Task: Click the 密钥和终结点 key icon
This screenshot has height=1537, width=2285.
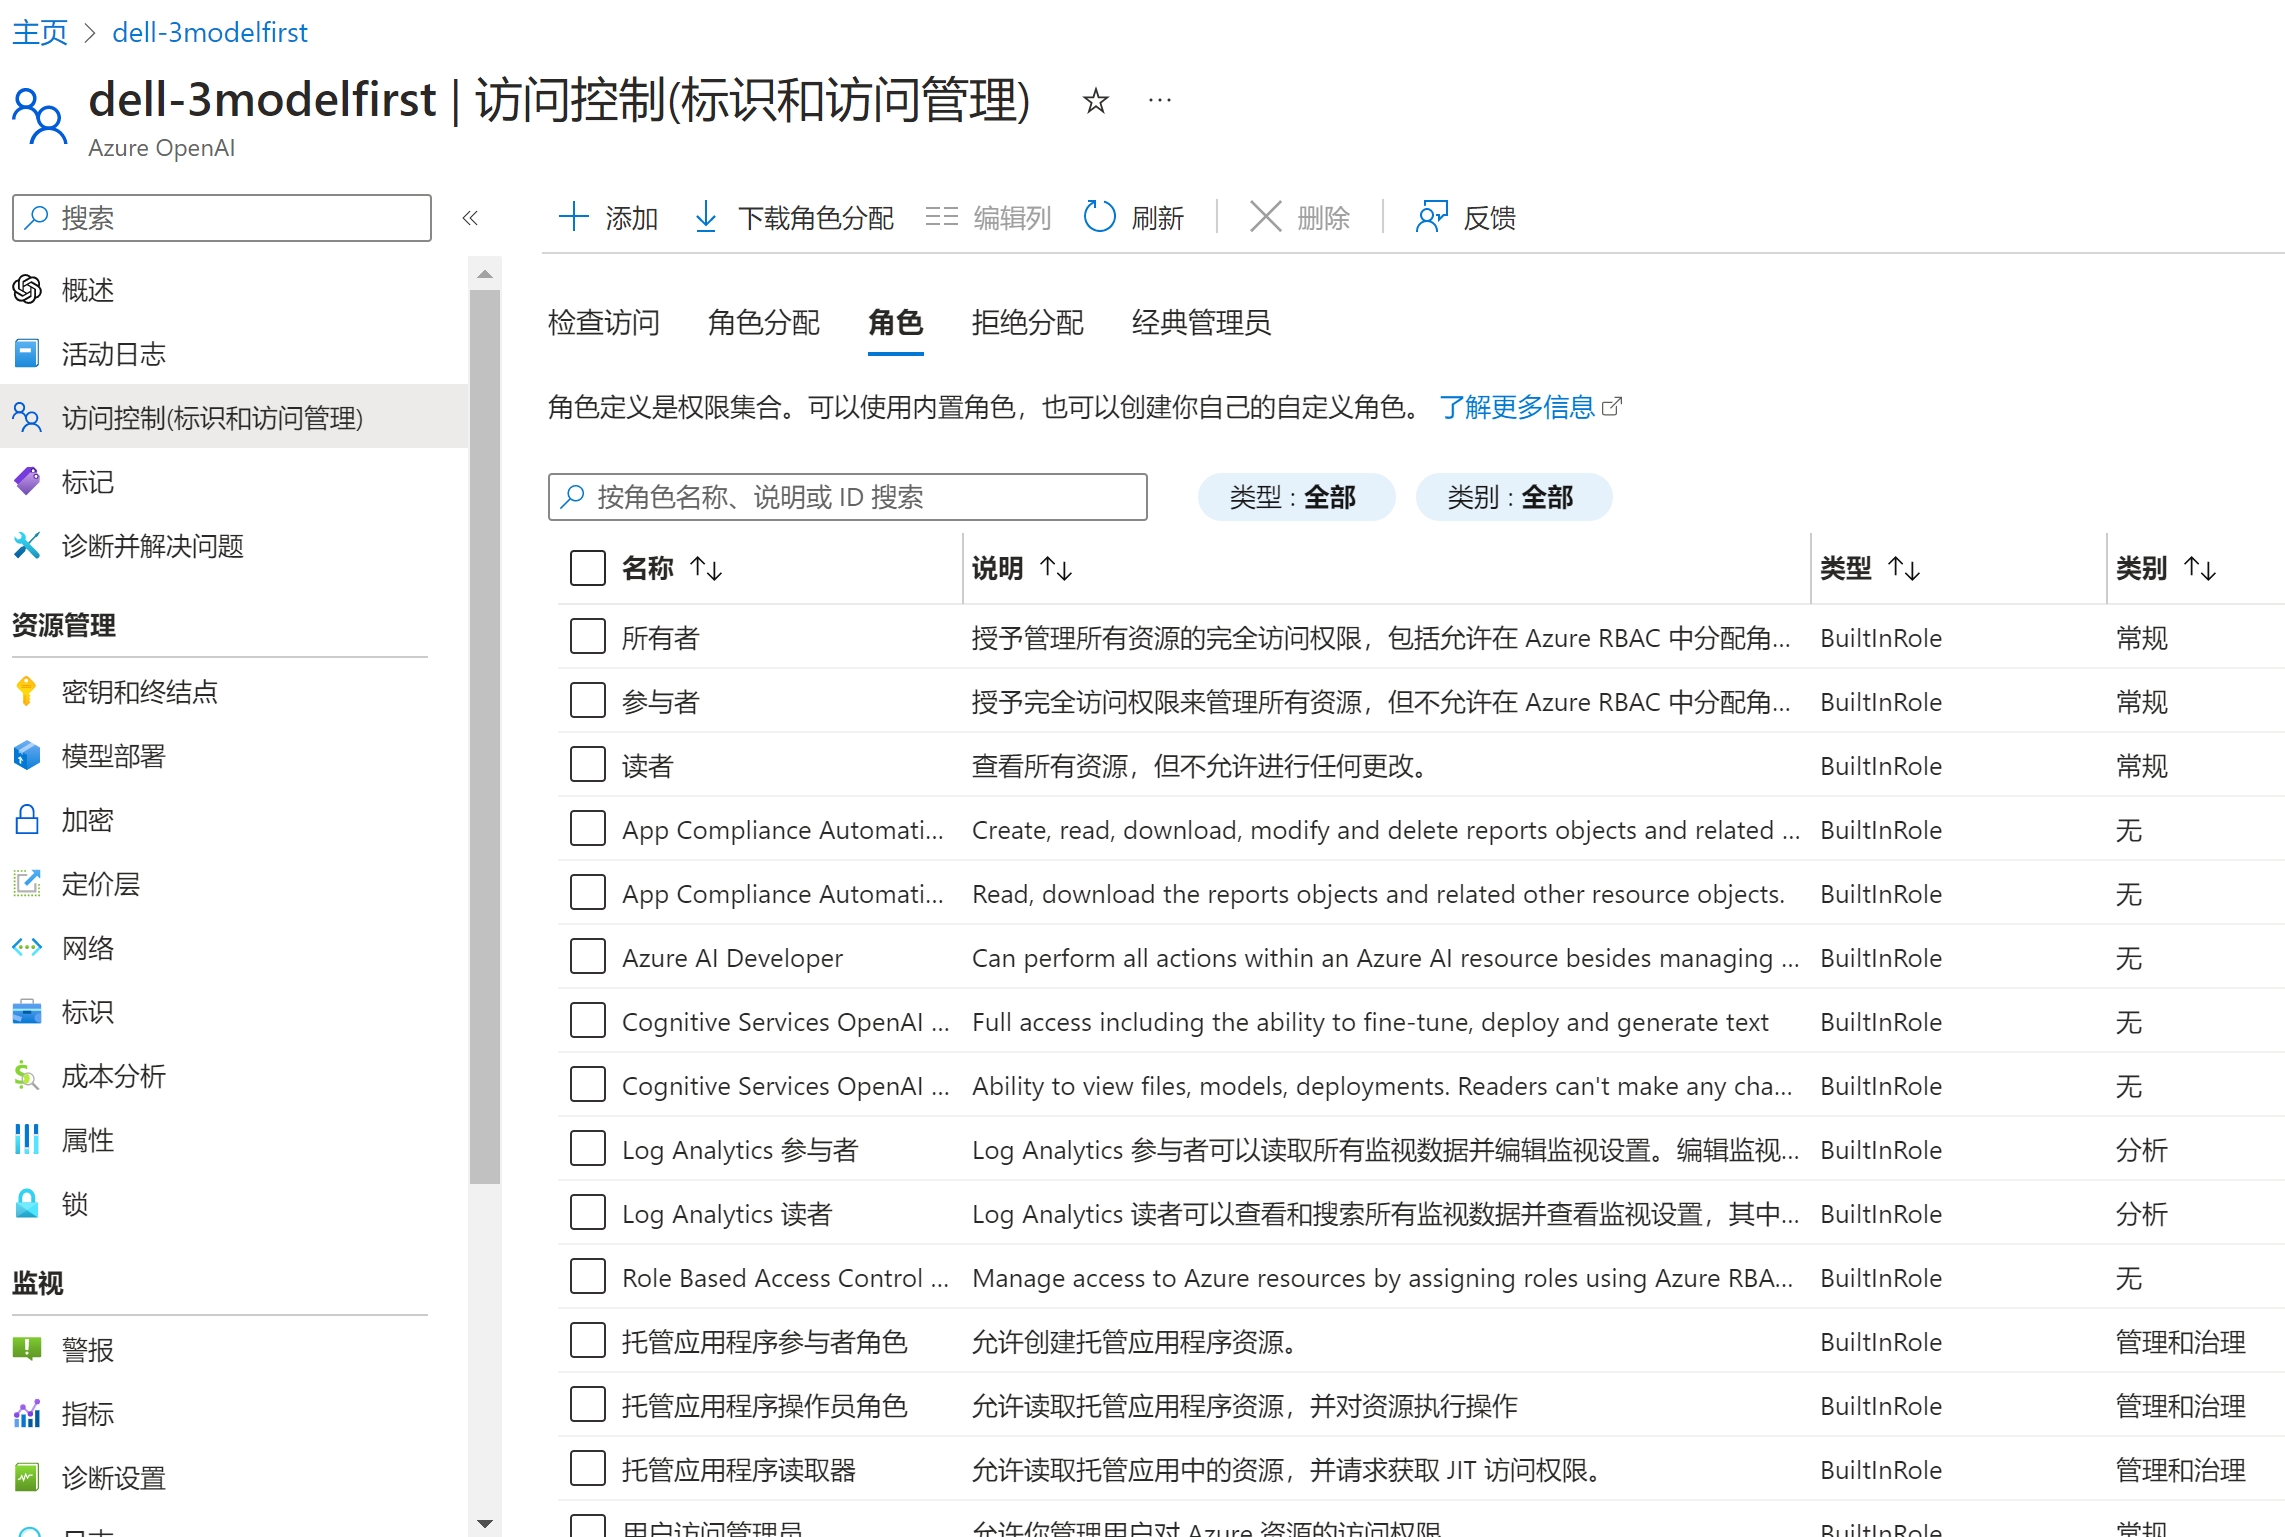Action: [x=31, y=691]
